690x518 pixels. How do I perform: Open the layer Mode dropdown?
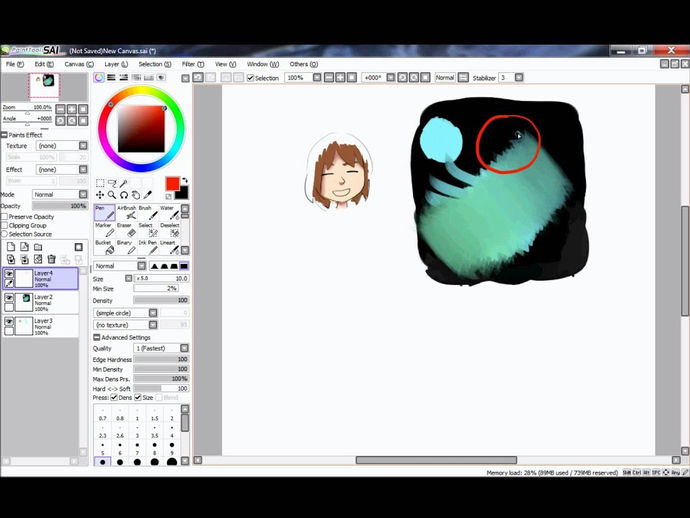(x=83, y=195)
